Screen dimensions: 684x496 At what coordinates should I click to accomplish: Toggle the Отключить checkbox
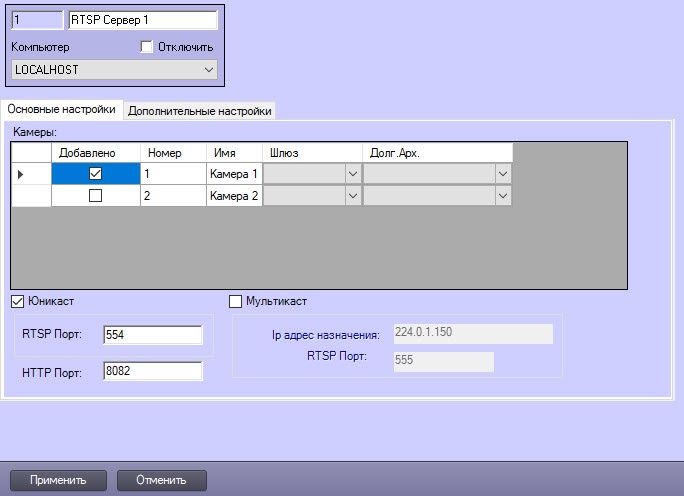coord(147,47)
